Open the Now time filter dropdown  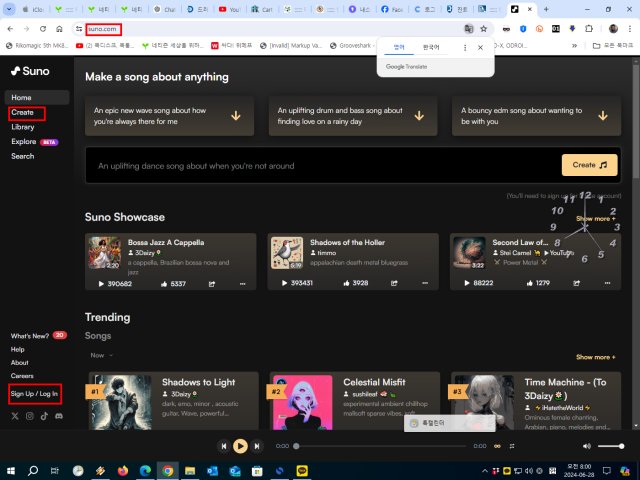(x=101, y=356)
